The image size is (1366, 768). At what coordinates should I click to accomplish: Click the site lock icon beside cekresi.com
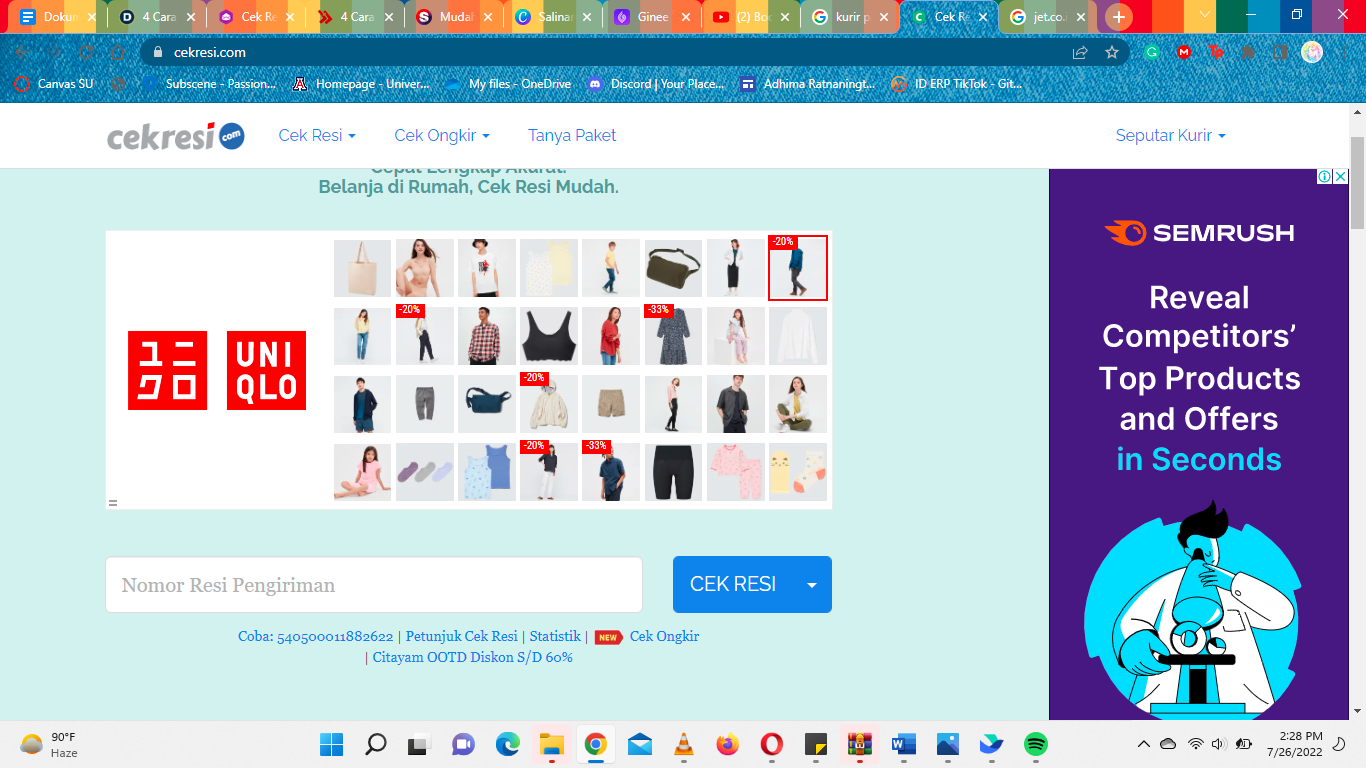click(157, 52)
